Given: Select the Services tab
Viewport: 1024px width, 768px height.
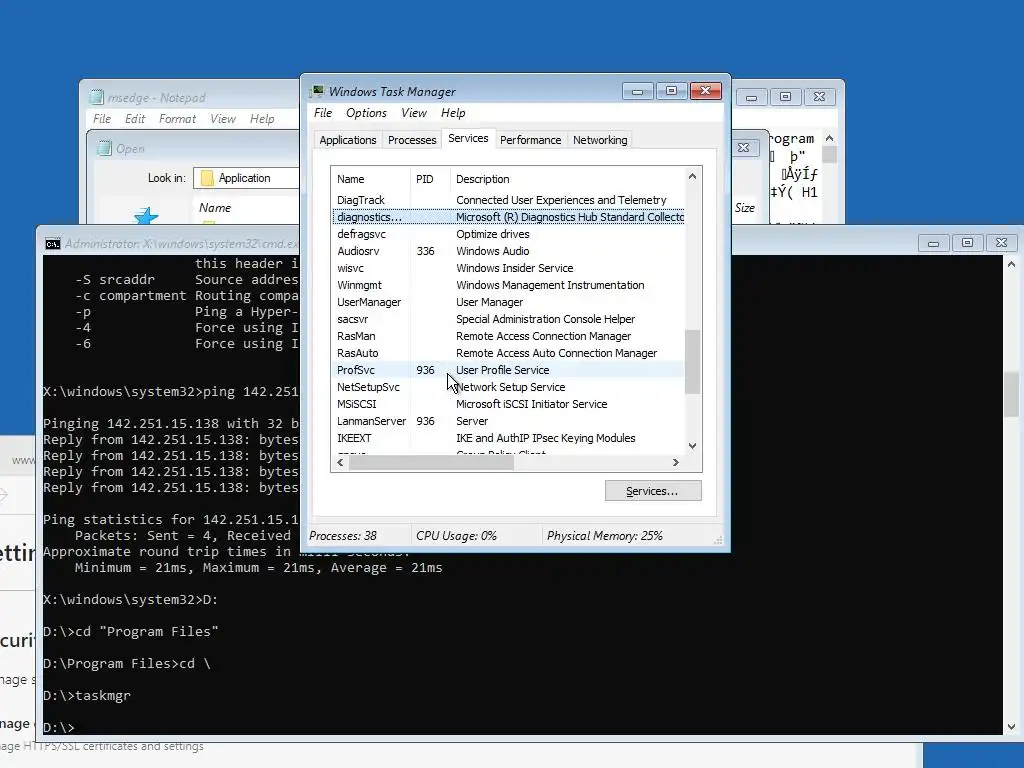Looking at the screenshot, I should (x=468, y=138).
